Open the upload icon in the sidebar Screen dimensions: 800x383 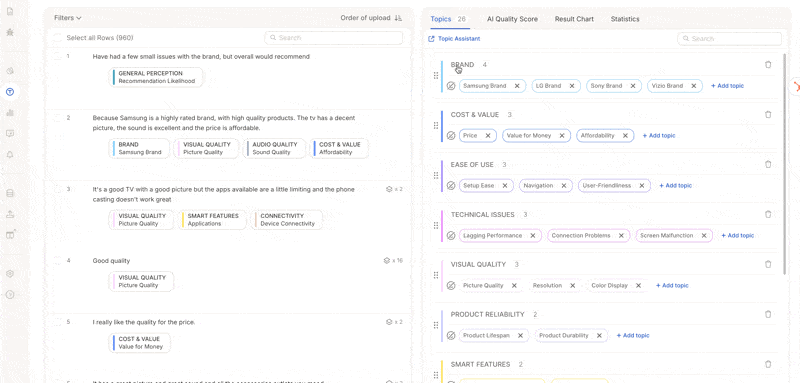tap(10, 214)
